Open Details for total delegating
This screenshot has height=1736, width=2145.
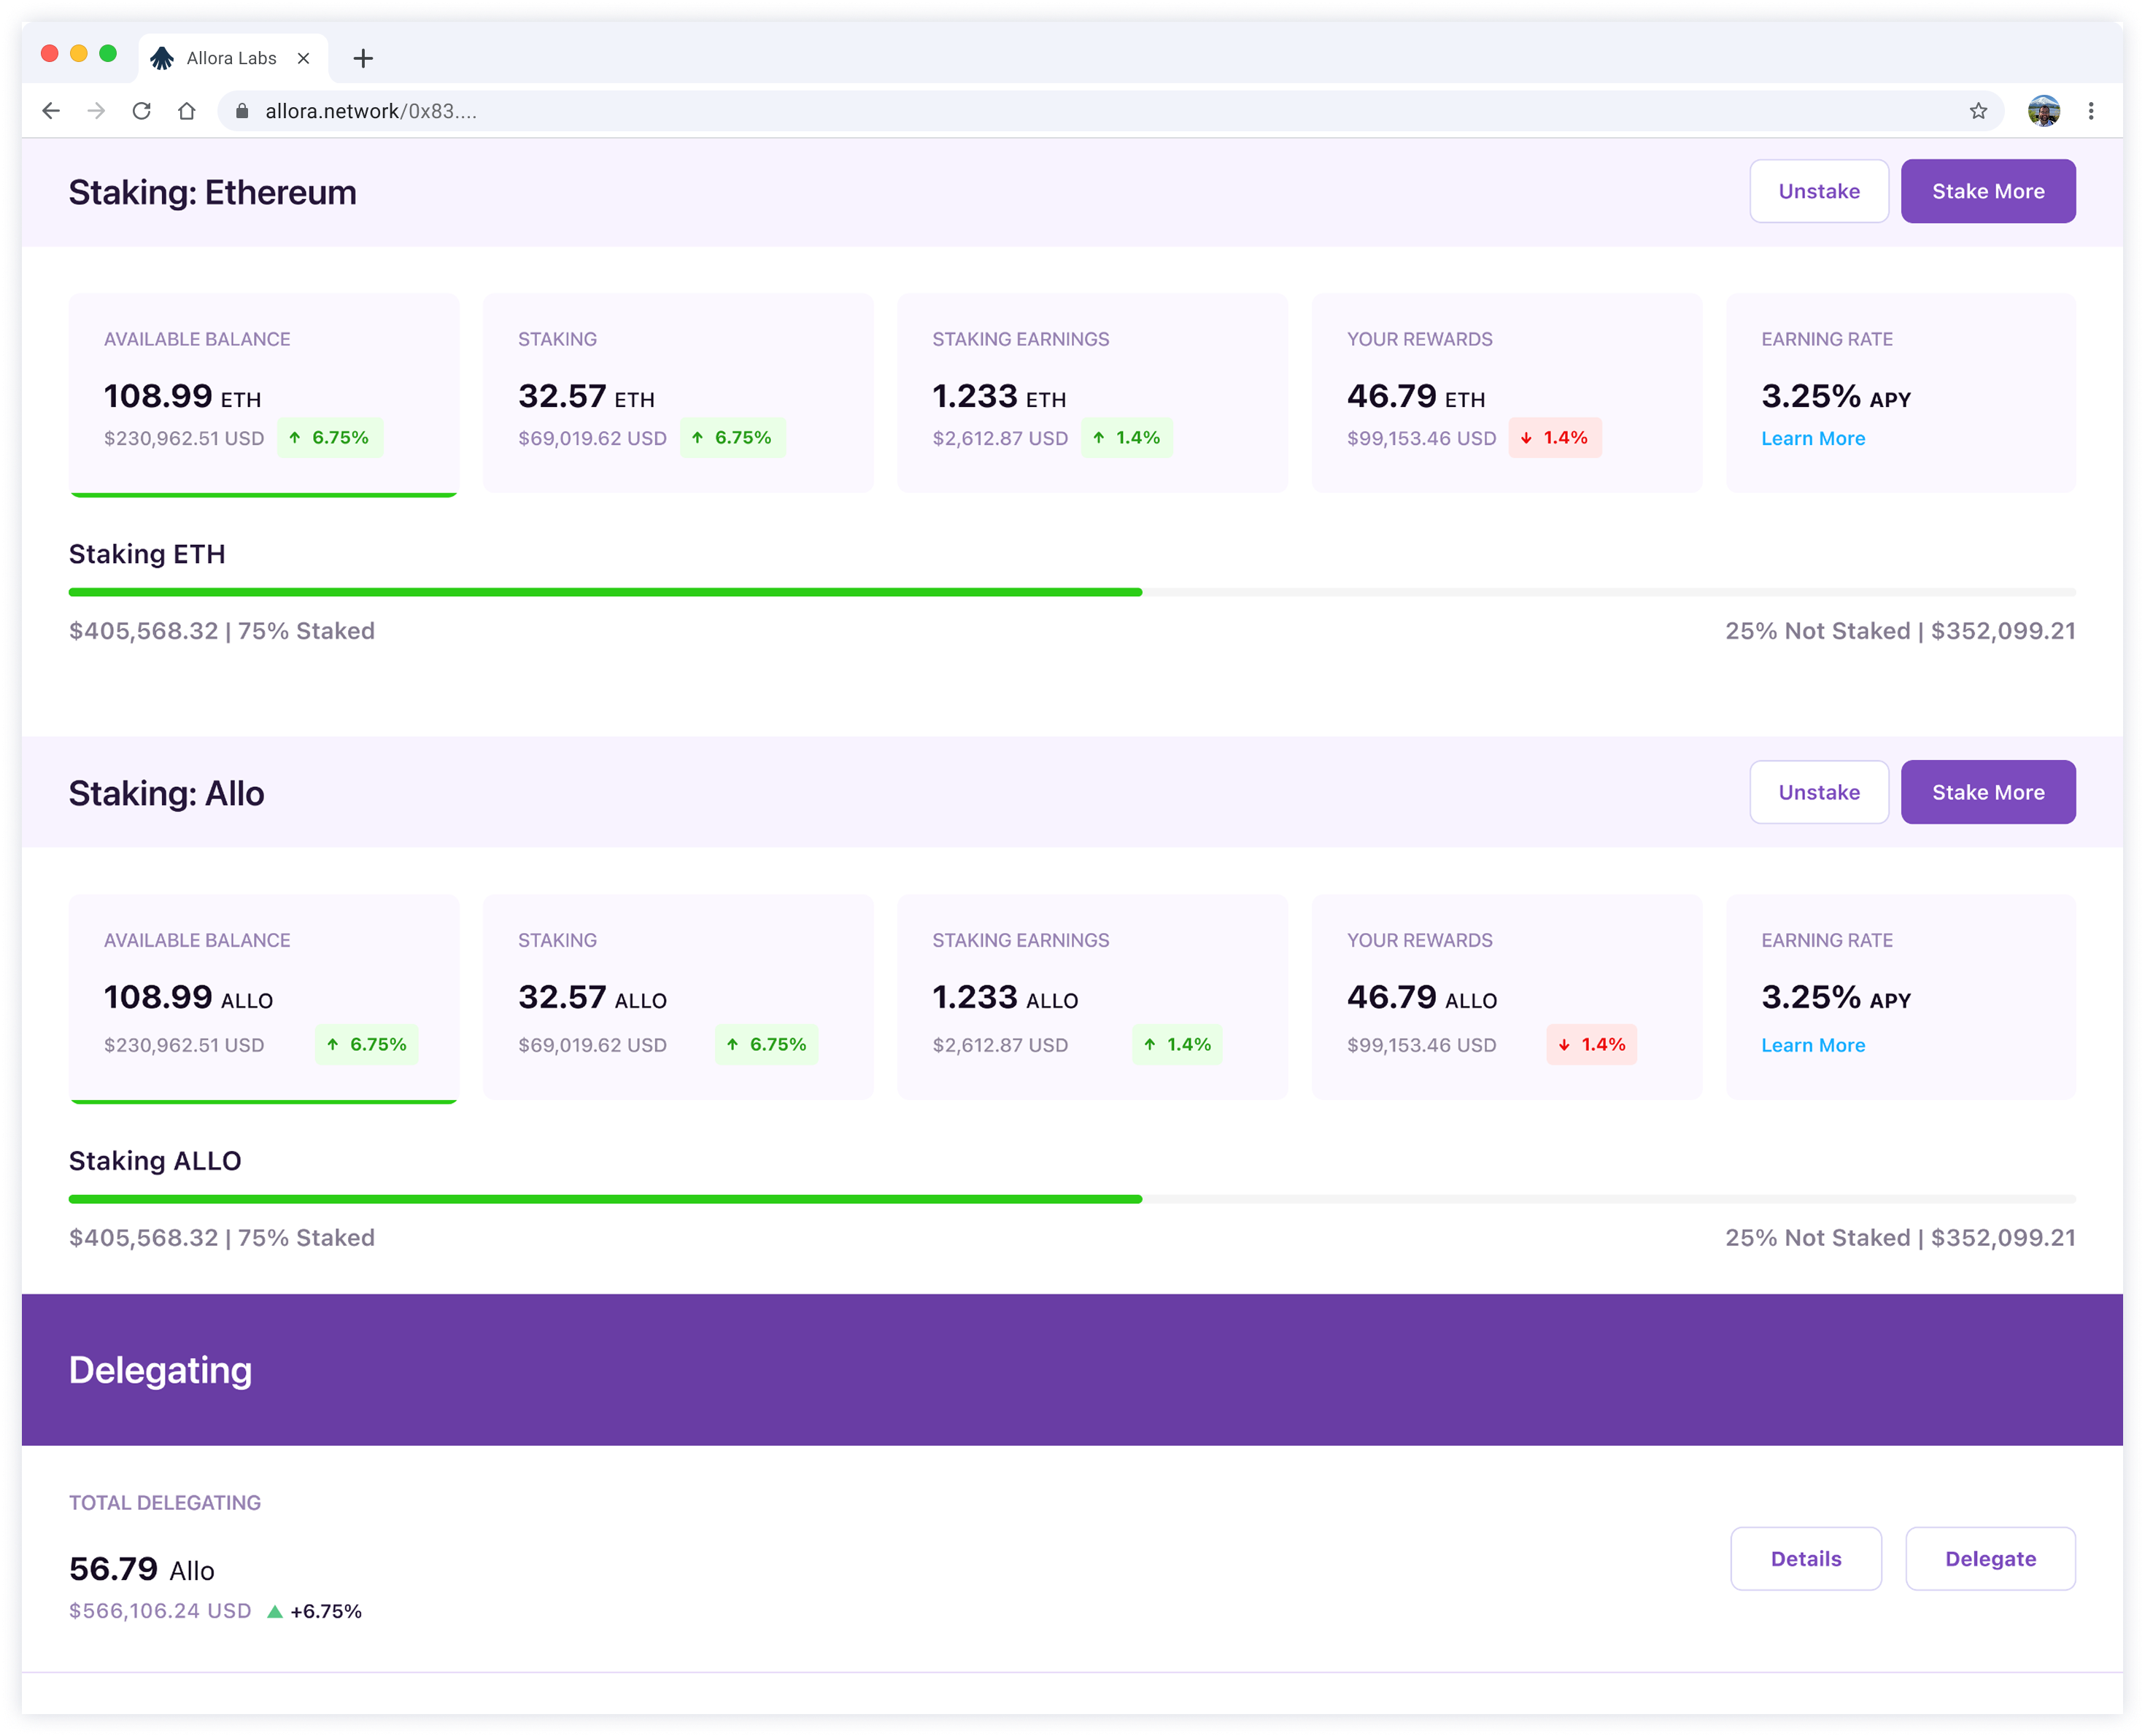(1805, 1558)
